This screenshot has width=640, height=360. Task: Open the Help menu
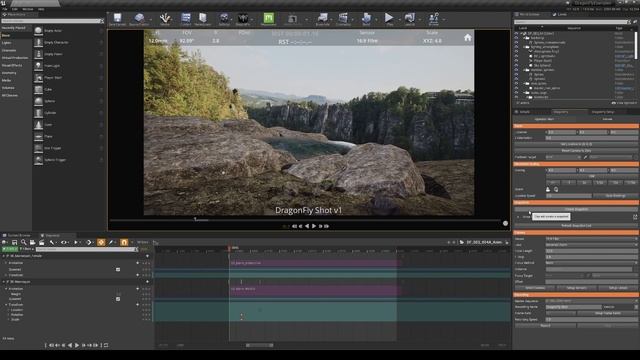point(41,9)
